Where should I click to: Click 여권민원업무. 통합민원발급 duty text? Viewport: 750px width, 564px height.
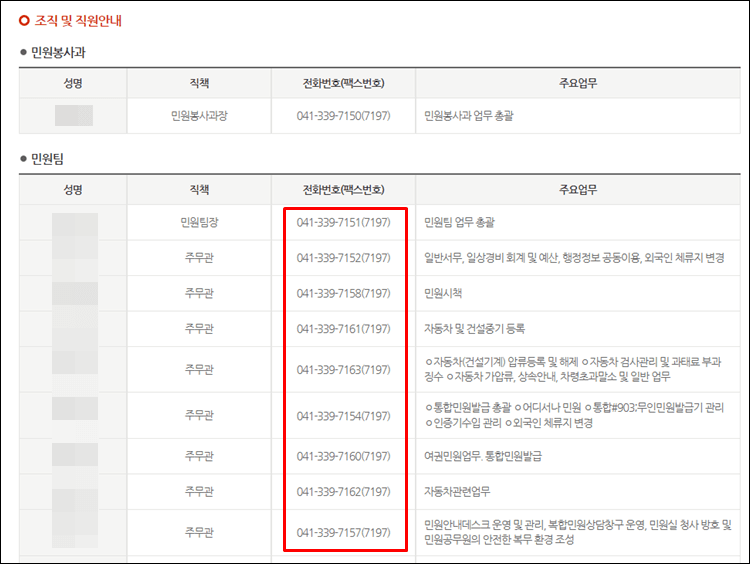pos(483,456)
